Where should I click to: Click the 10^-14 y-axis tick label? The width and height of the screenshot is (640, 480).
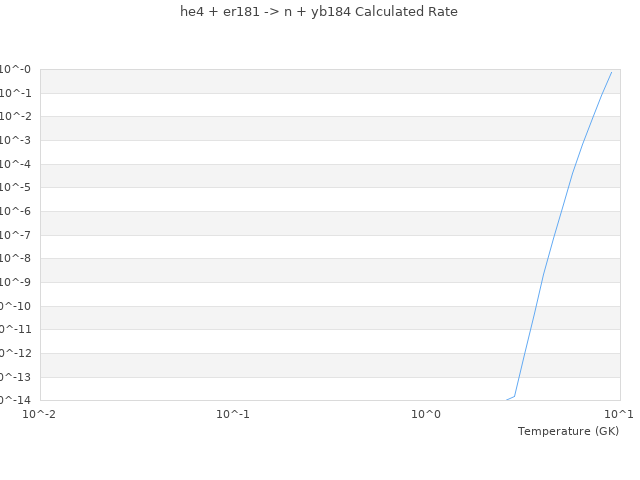[x=15, y=400]
